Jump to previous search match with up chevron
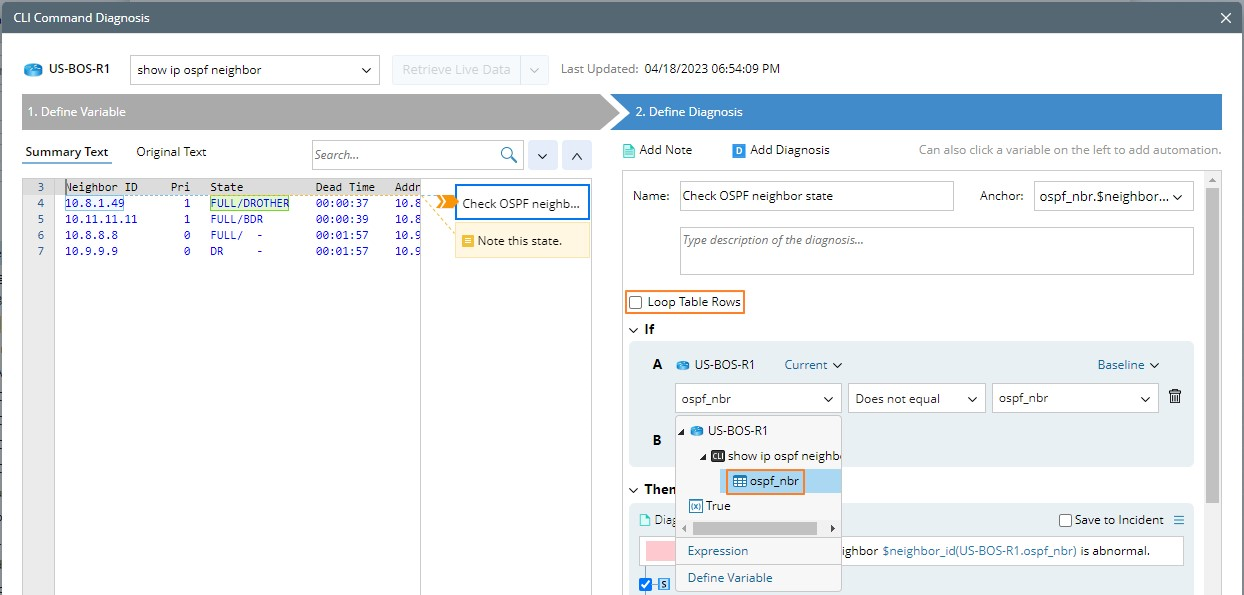The height and width of the screenshot is (595, 1244). [577, 155]
